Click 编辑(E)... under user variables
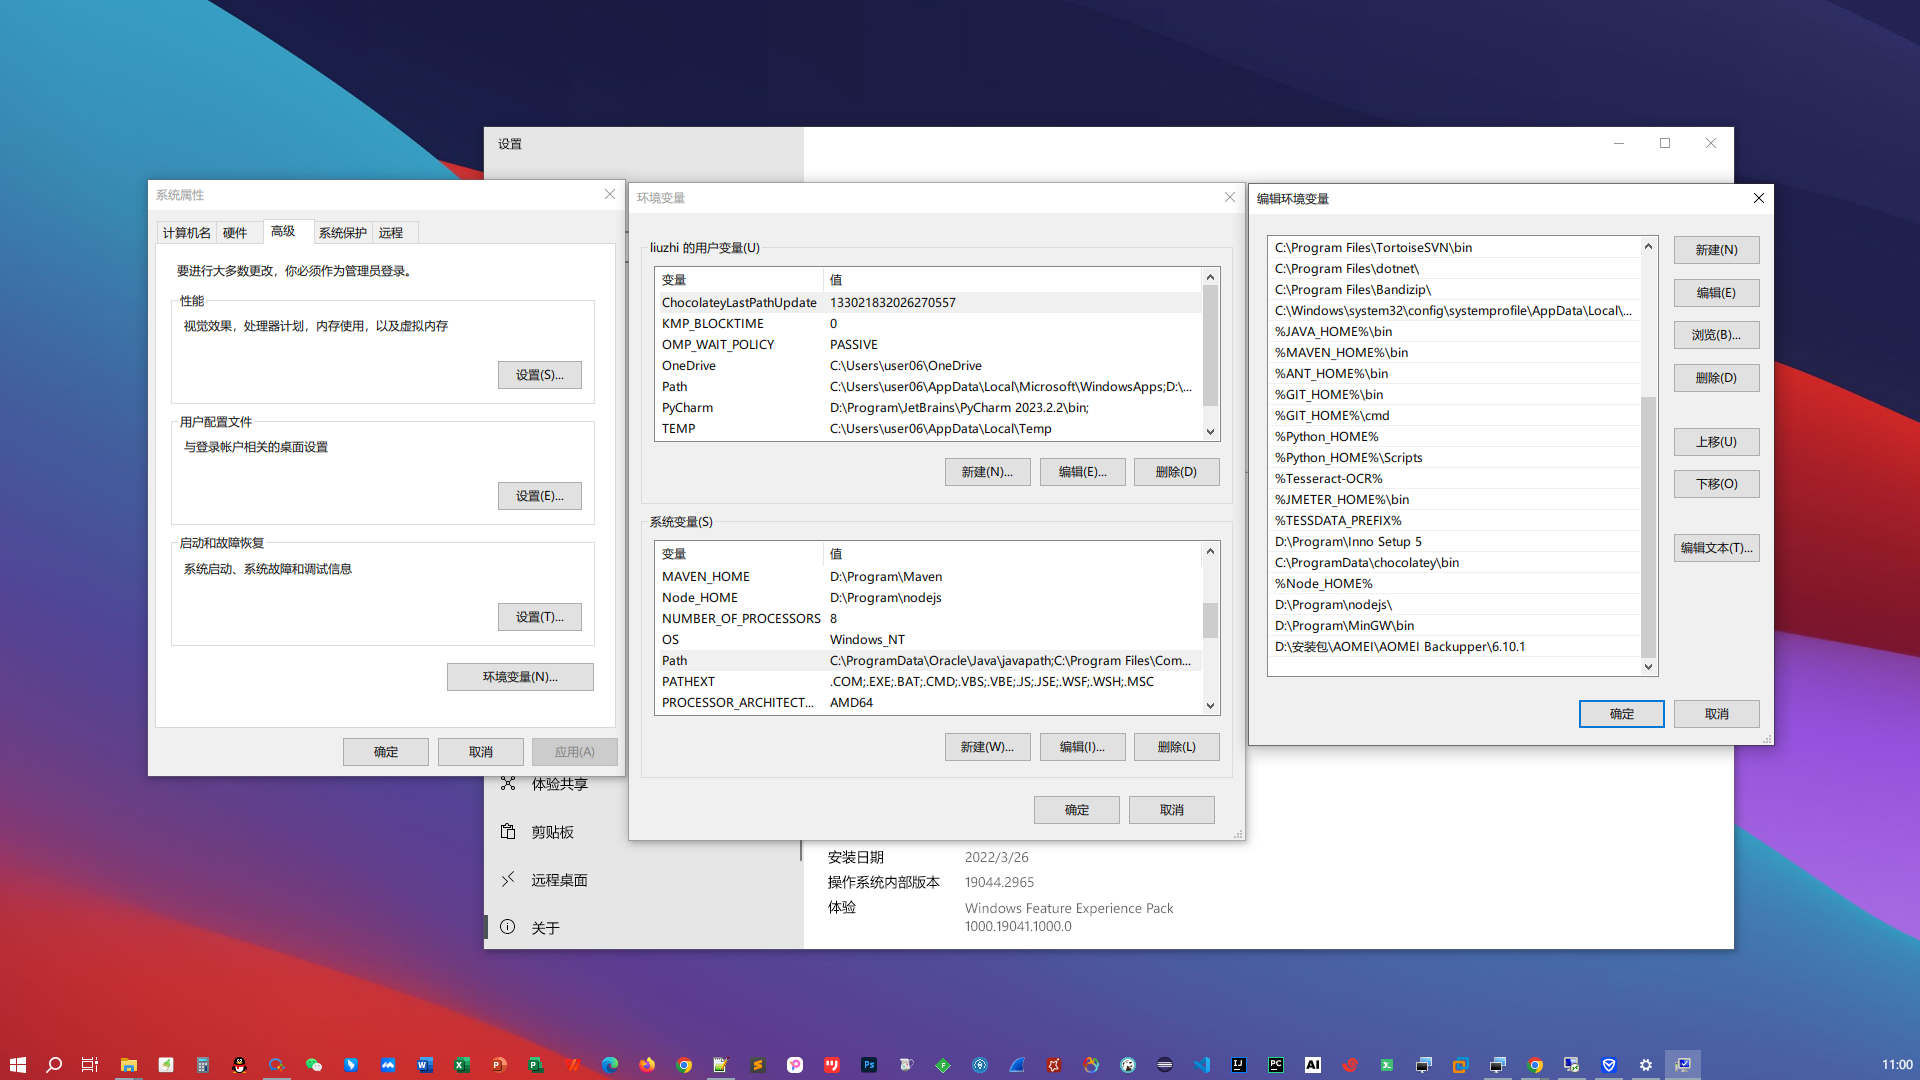The width and height of the screenshot is (1920, 1080). tap(1082, 472)
